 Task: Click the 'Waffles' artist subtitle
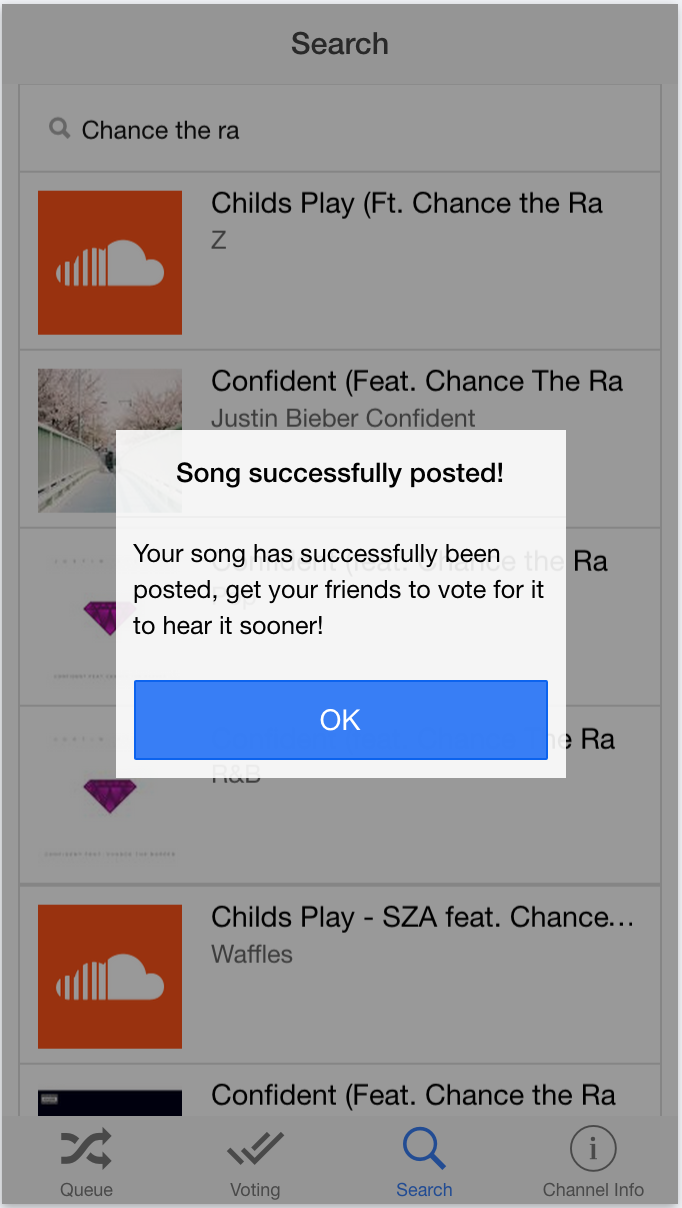coord(252,954)
